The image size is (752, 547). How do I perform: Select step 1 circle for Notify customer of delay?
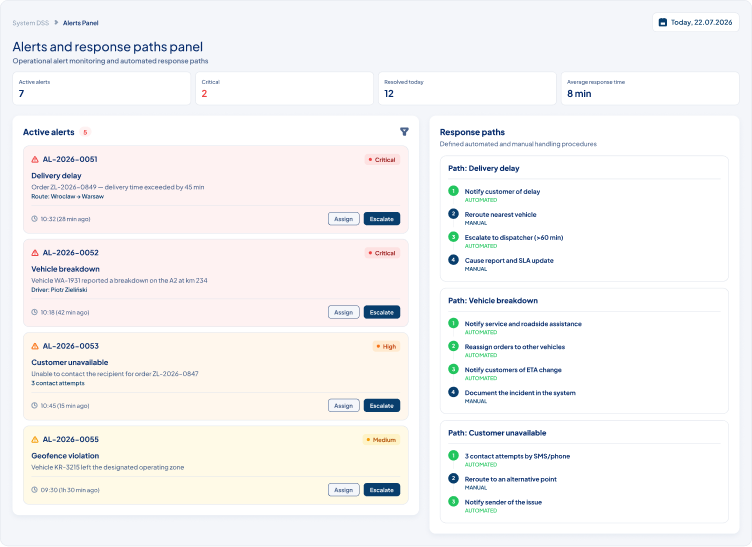coord(453,191)
